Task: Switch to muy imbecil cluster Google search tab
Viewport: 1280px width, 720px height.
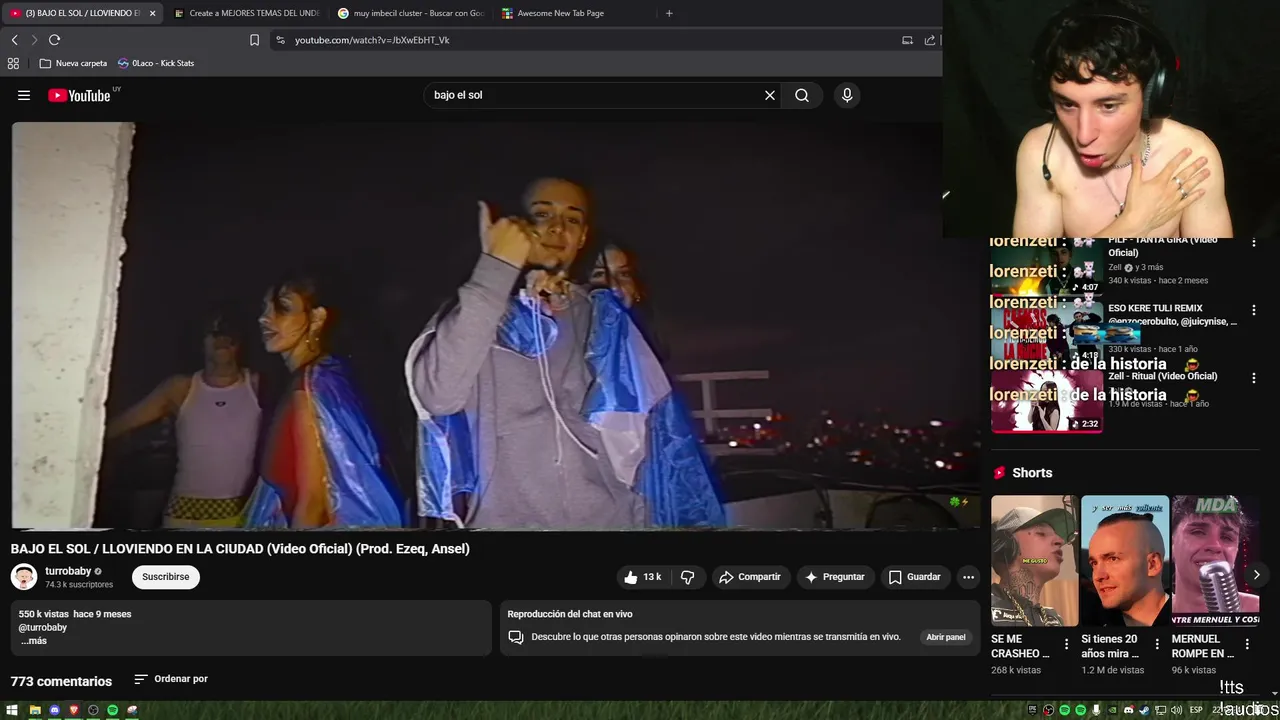Action: coord(410,13)
